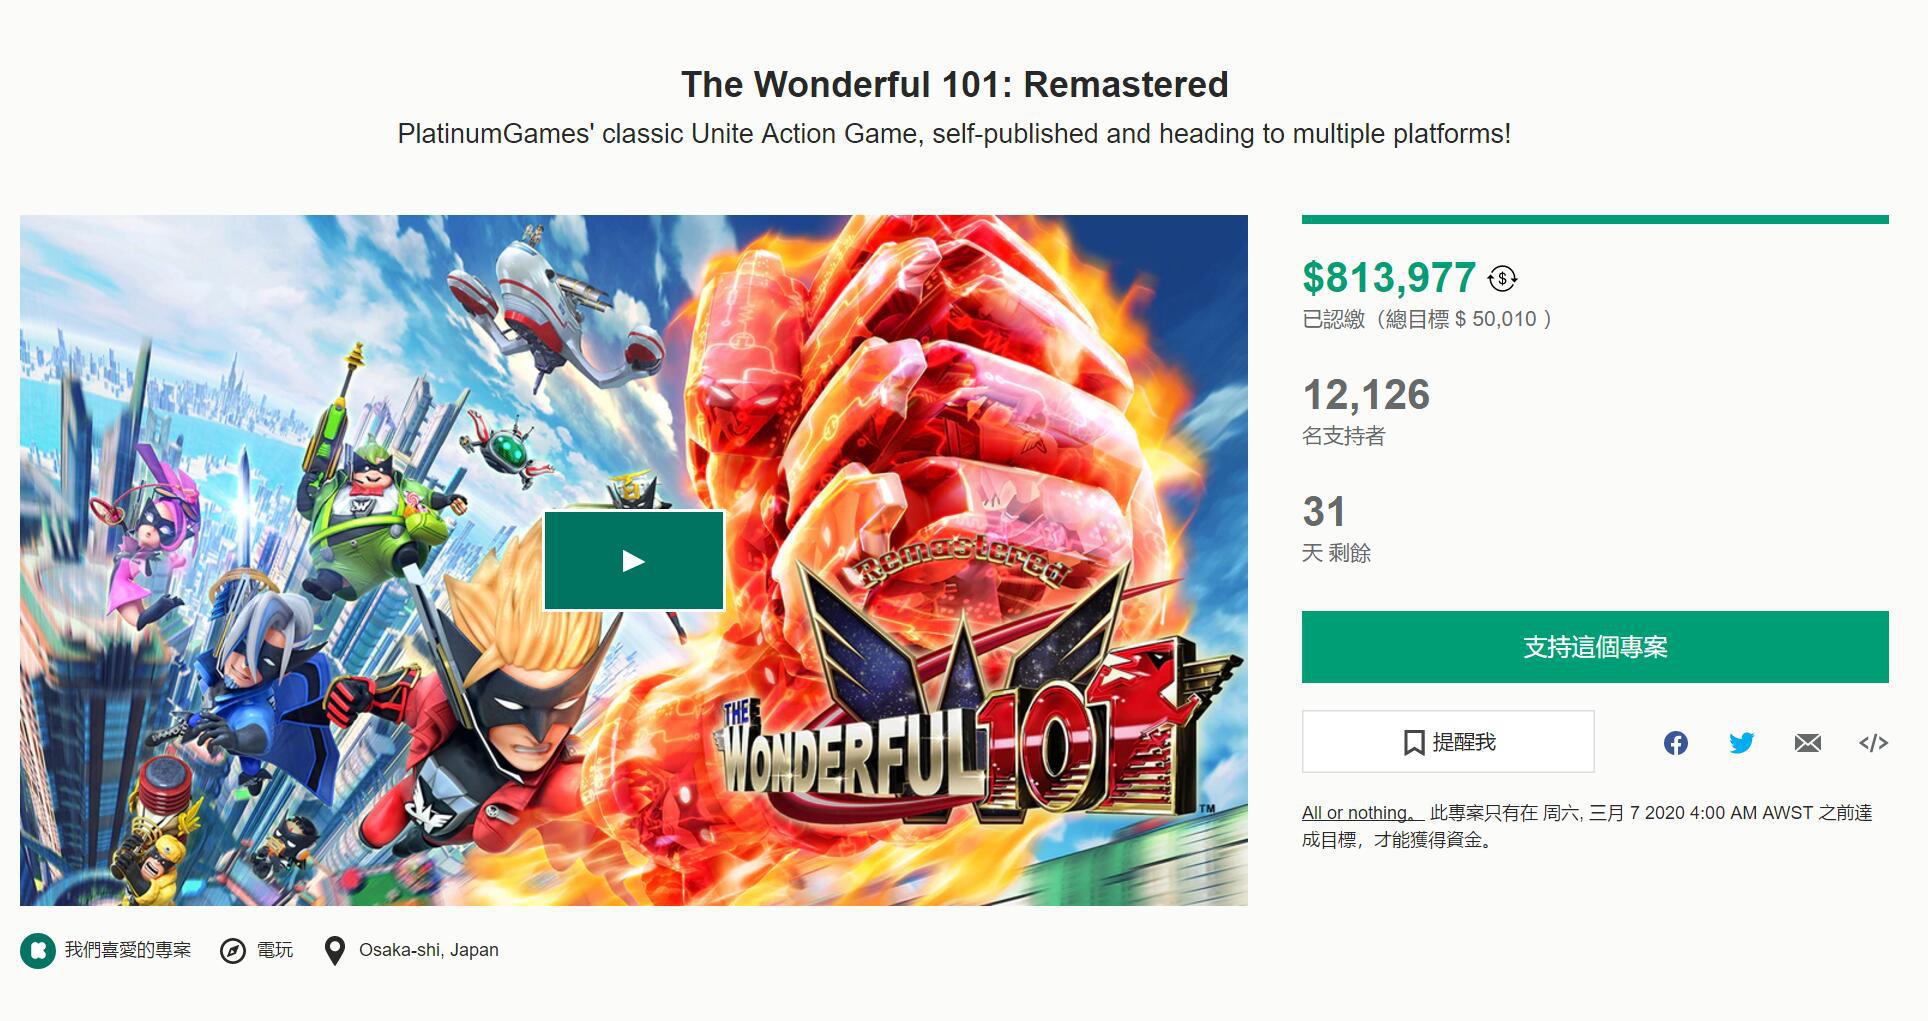The width and height of the screenshot is (1928, 1021).
Task: Click the currency conversion icon
Action: [x=1502, y=279]
